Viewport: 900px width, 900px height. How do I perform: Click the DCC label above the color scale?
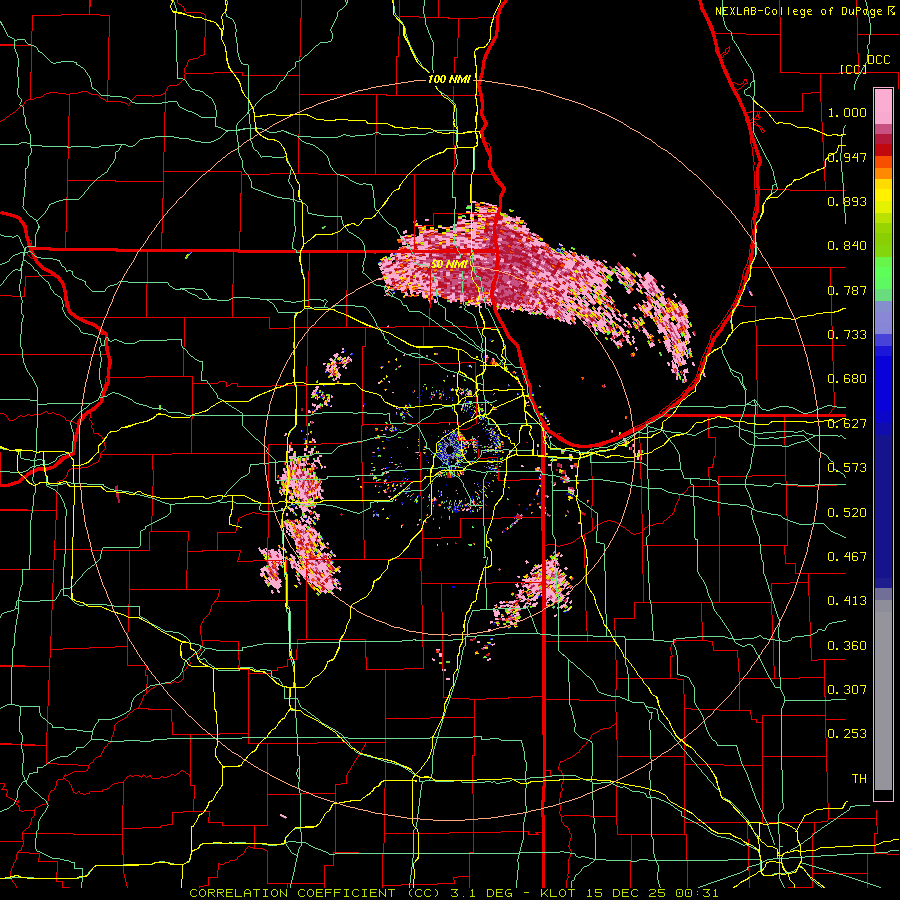(x=878, y=60)
